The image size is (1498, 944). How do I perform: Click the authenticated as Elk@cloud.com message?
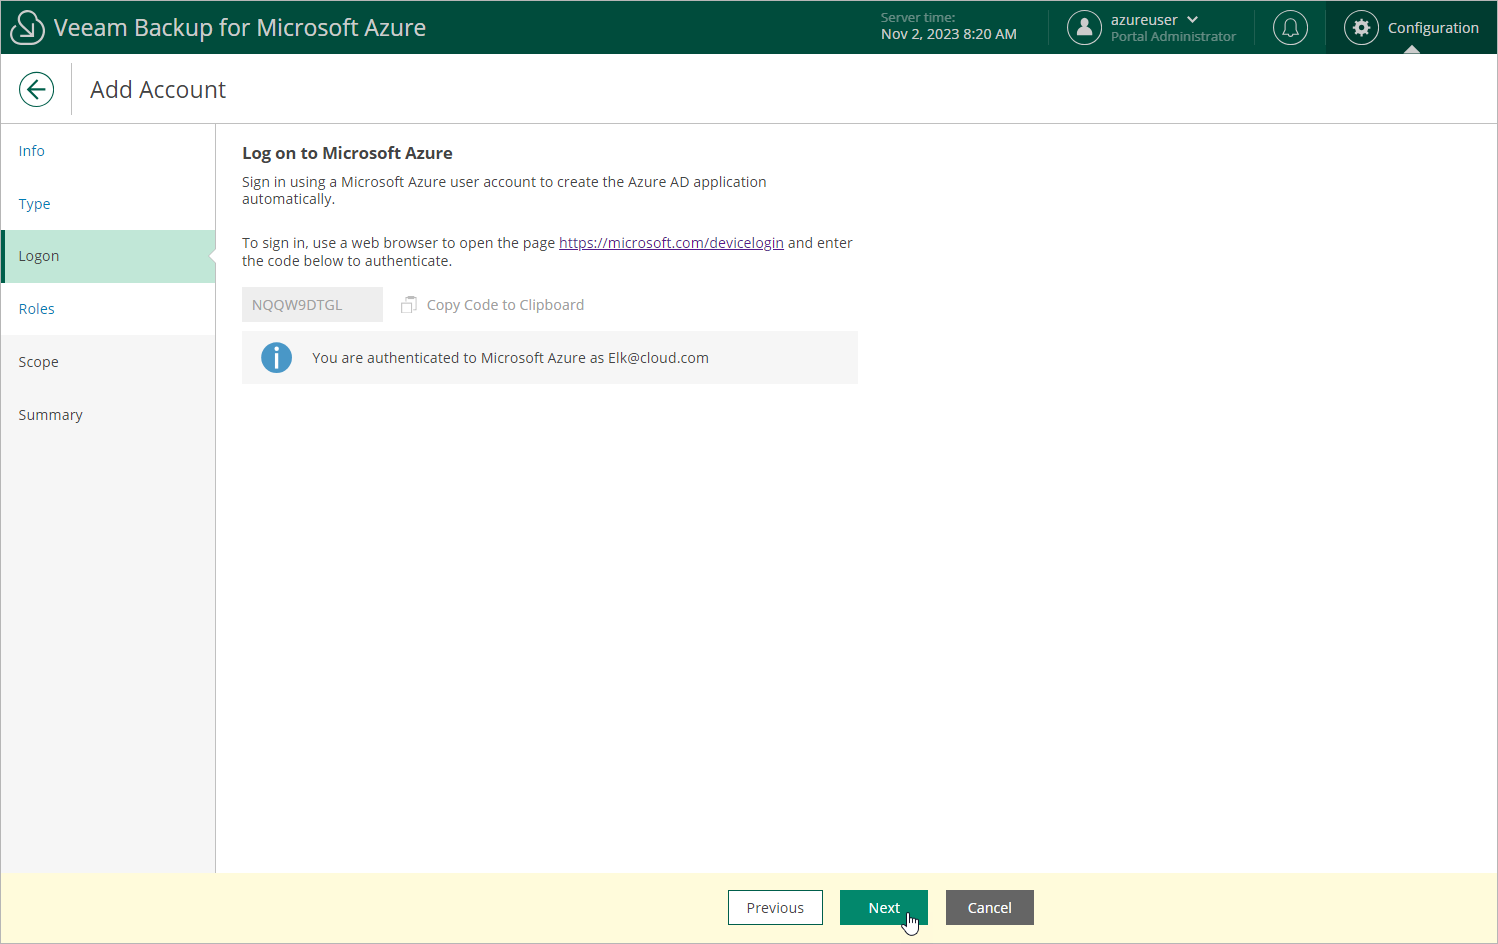coord(510,358)
